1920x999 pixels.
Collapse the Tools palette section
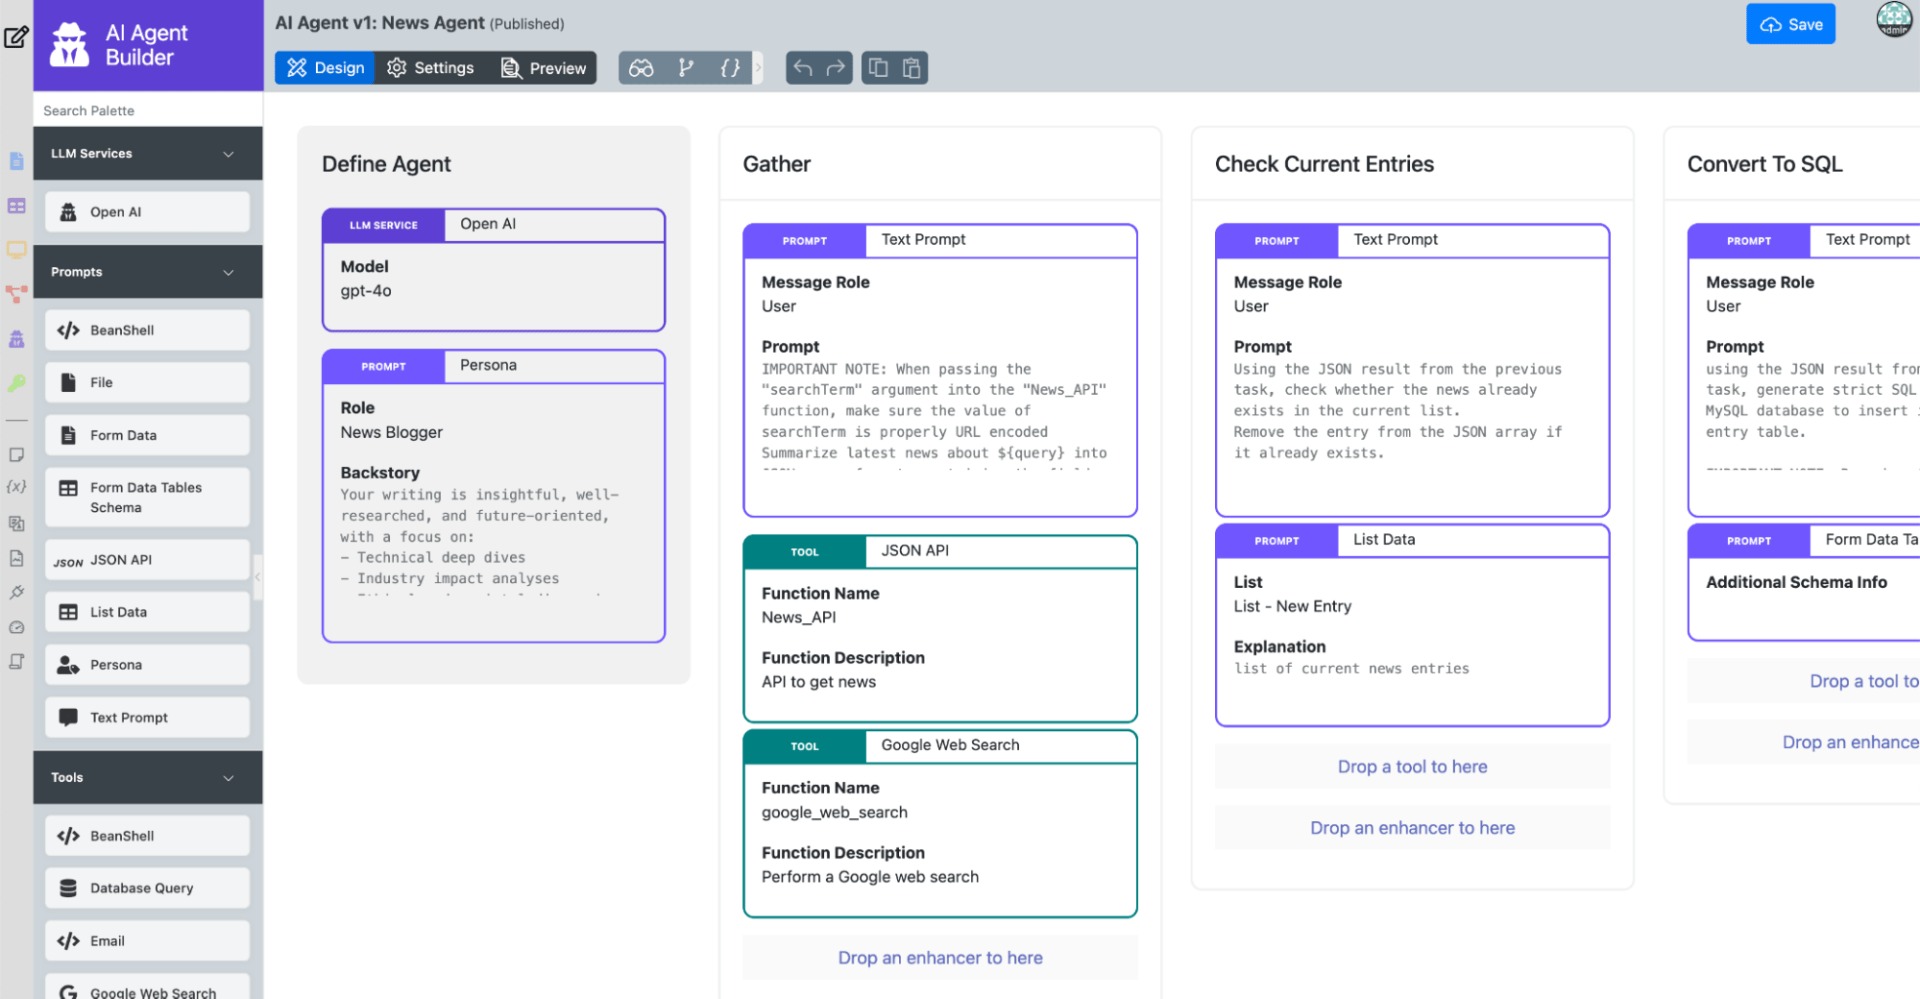pos(228,778)
